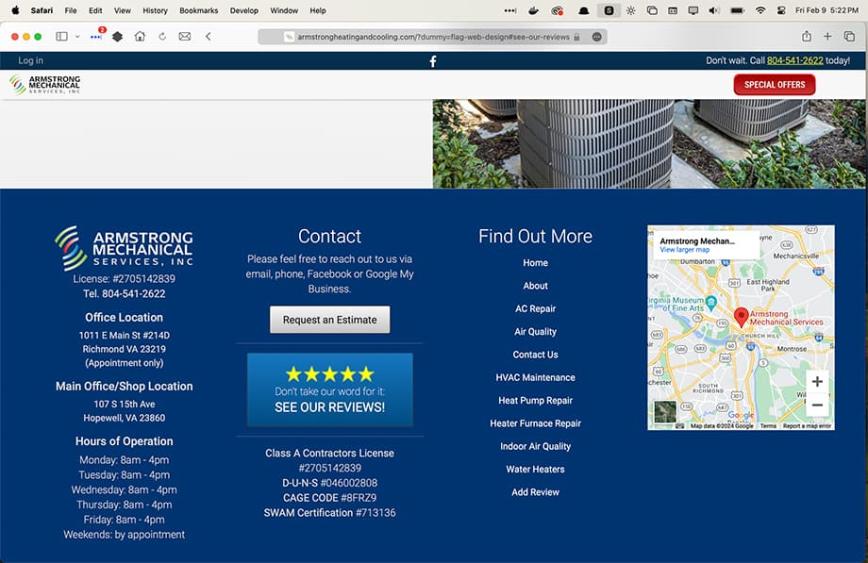Click the mail envelope toolbar icon
The height and width of the screenshot is (563, 868).
pos(184,37)
